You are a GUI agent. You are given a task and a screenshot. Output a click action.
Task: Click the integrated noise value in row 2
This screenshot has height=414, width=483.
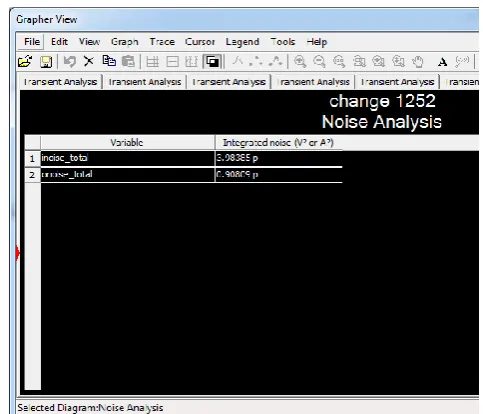[x=279, y=174]
